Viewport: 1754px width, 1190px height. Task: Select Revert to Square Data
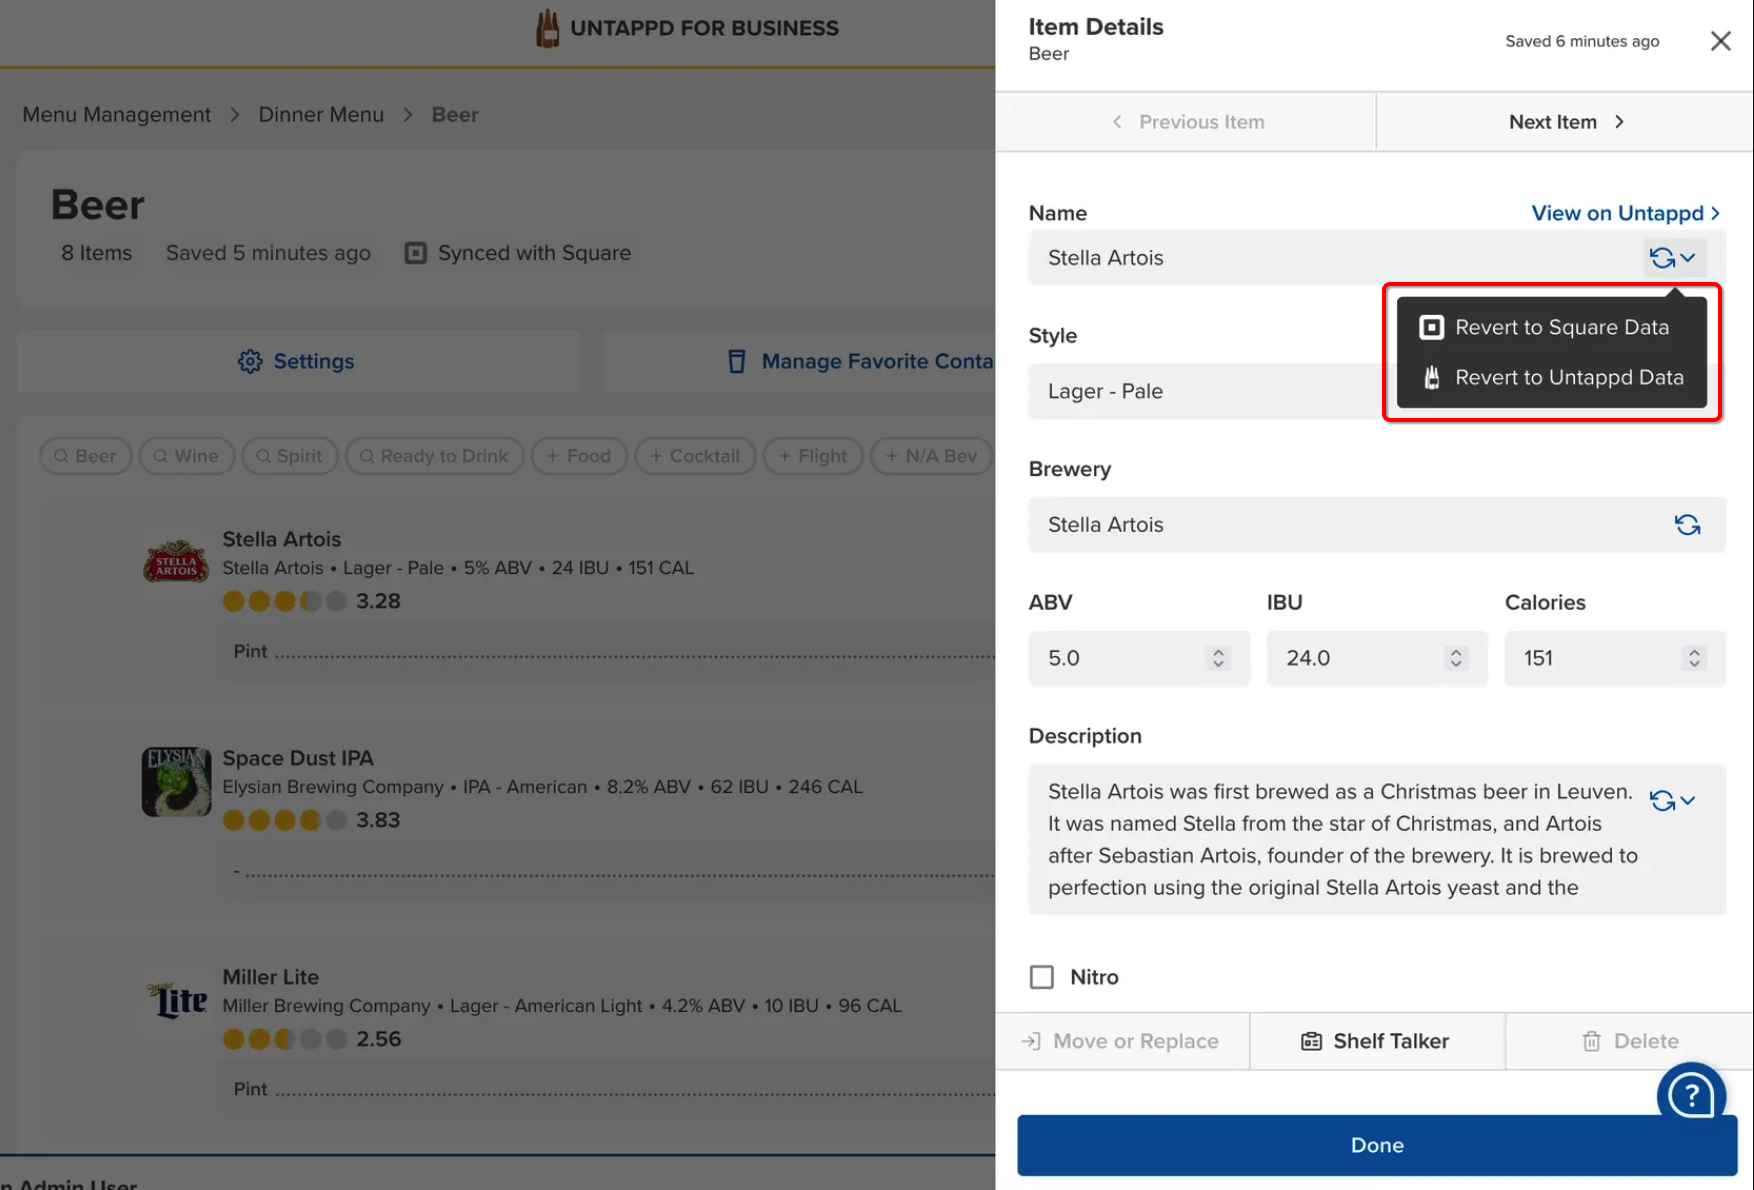click(1560, 327)
